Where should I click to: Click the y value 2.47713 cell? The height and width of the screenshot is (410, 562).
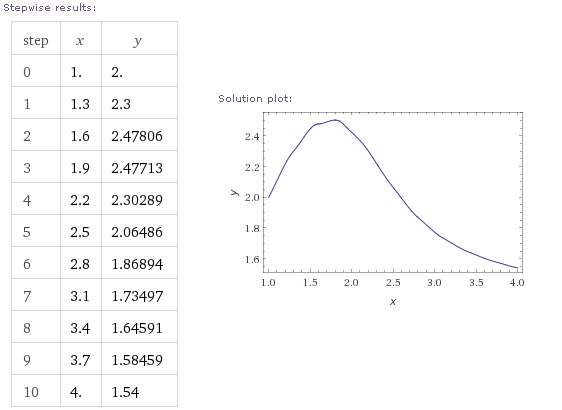click(x=139, y=168)
